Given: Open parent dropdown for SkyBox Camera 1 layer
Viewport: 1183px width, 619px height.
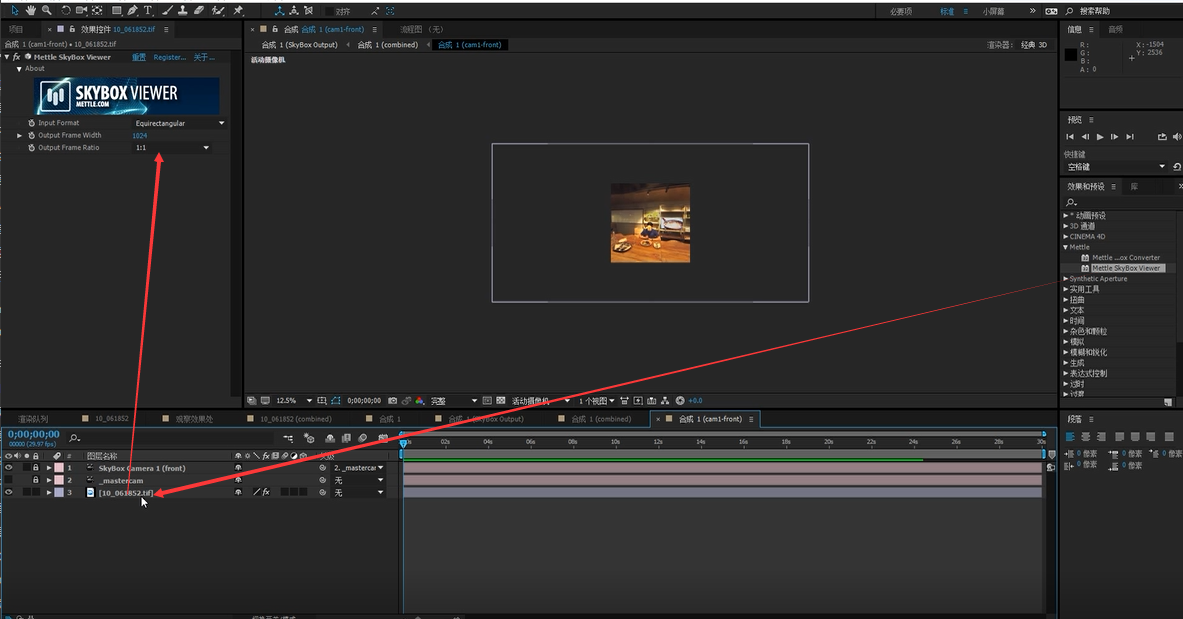Looking at the screenshot, I should point(358,468).
